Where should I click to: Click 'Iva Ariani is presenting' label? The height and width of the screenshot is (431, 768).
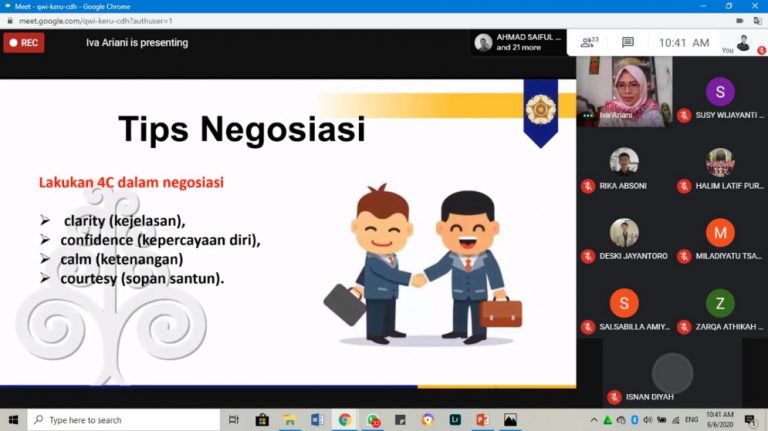[137, 43]
